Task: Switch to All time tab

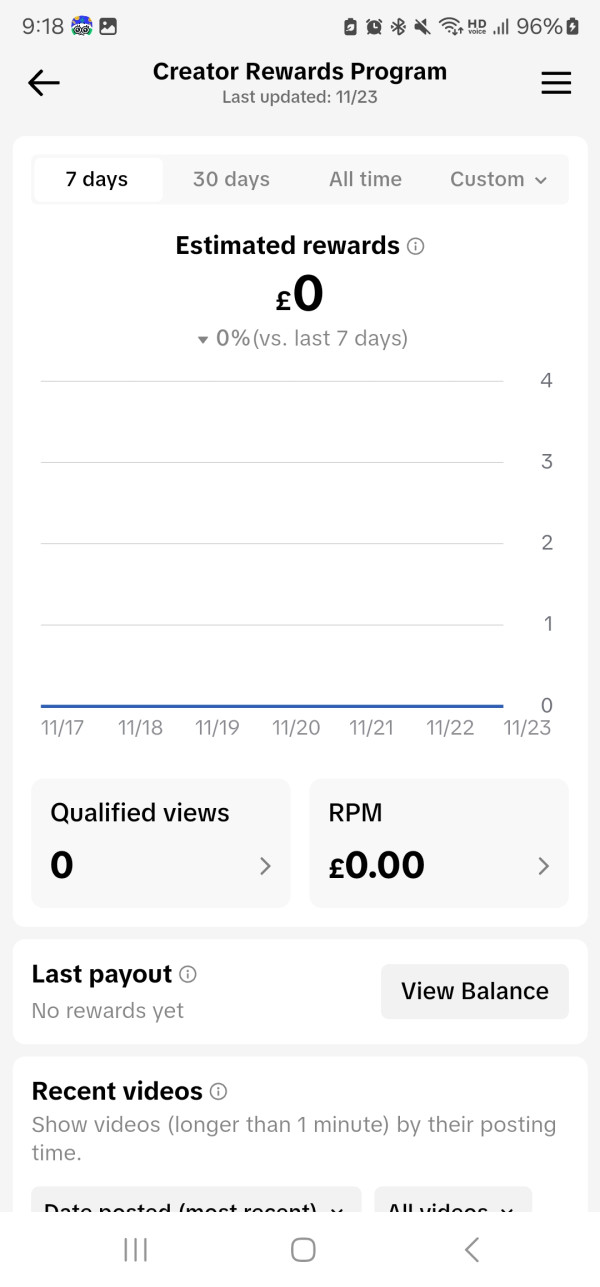Action: pyautogui.click(x=365, y=180)
